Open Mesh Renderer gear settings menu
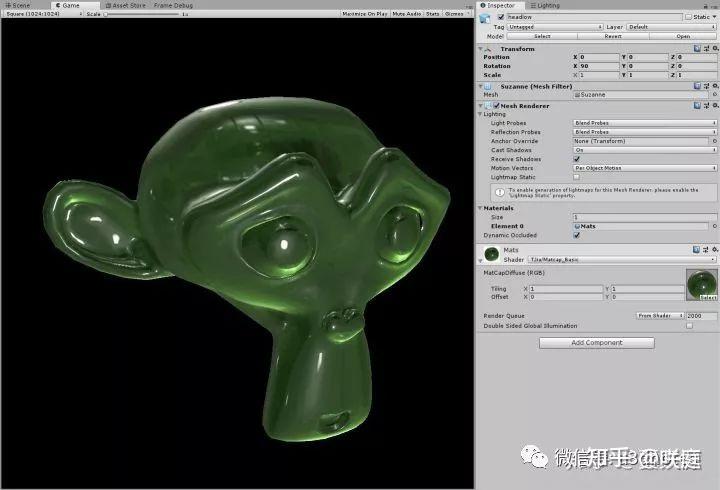 [715, 106]
